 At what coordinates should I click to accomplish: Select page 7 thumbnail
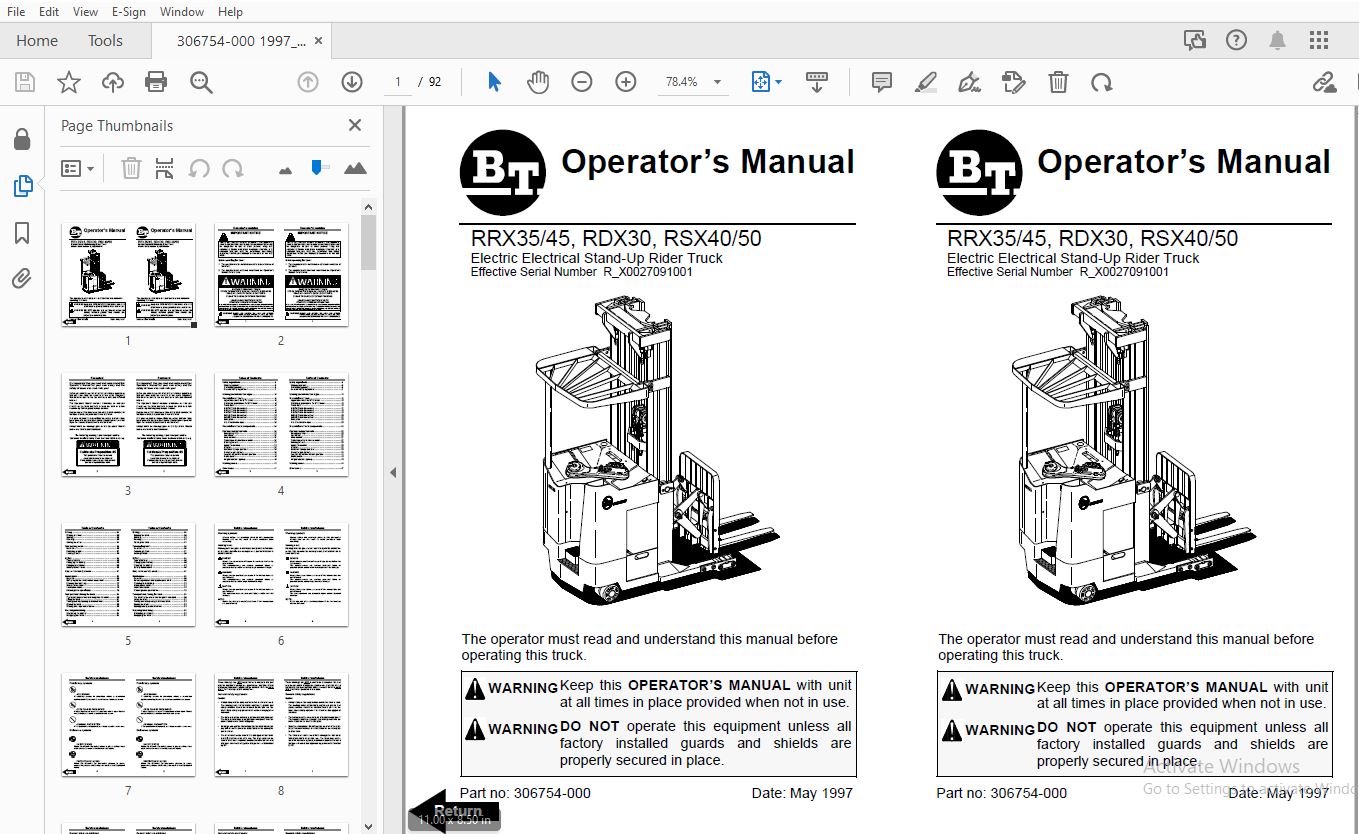pos(128,724)
